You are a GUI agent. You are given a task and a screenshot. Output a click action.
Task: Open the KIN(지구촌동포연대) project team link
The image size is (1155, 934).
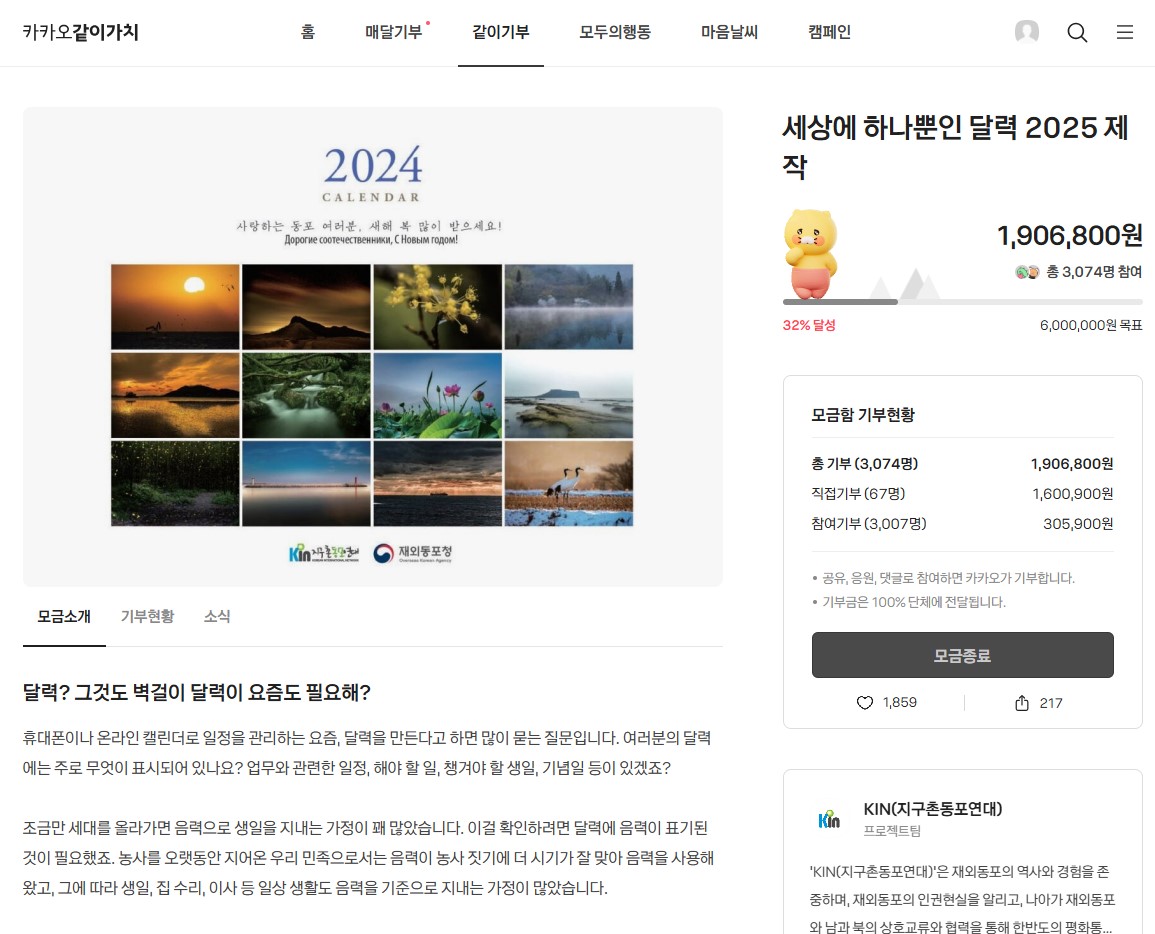tap(933, 809)
